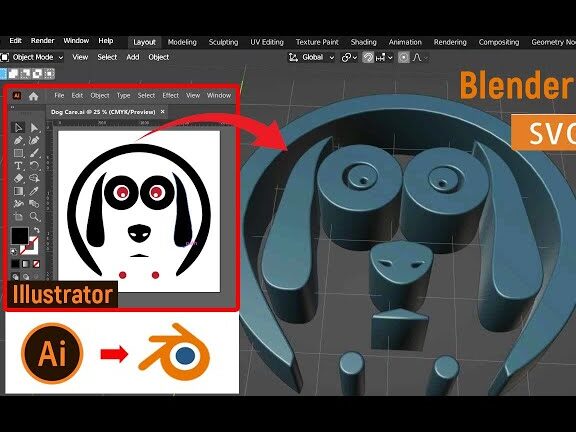576x432 pixels.
Task: Switch to UV Editing workspace tab
Action: point(267,42)
